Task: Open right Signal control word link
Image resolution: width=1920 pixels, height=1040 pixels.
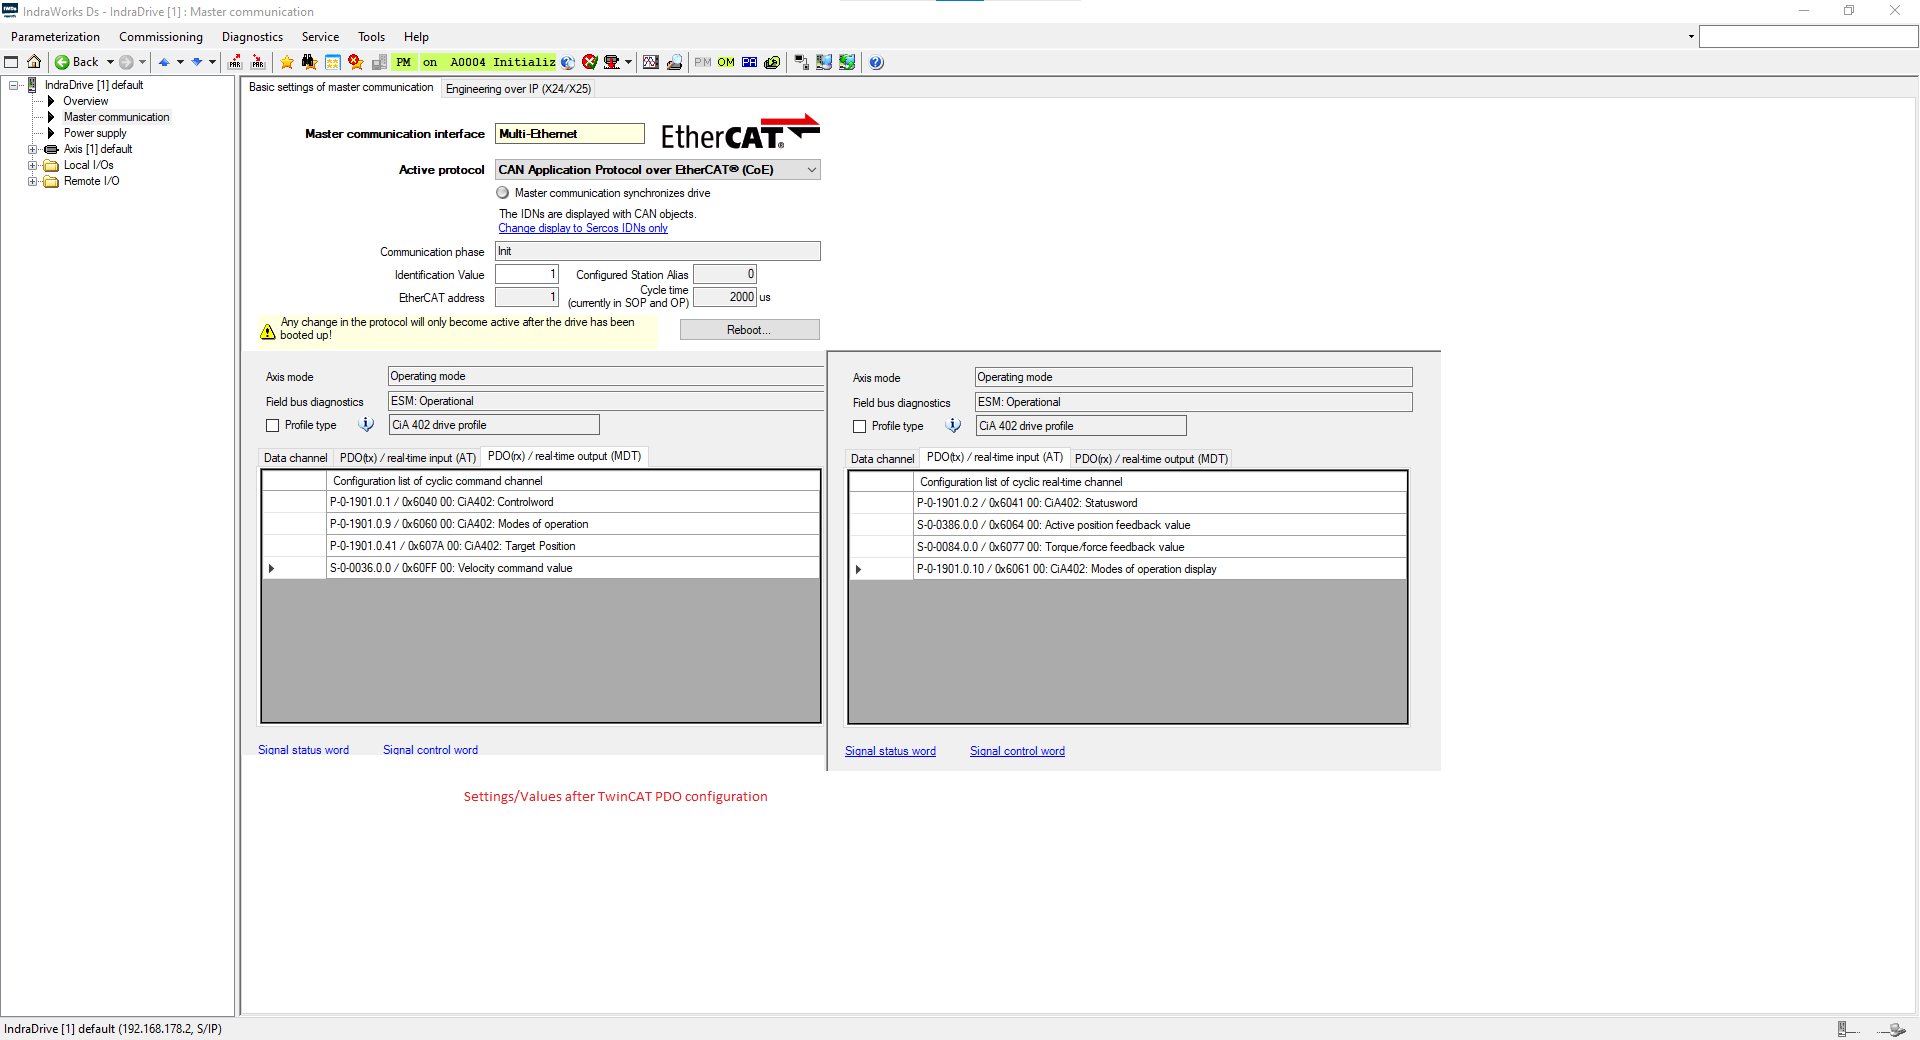Action: [x=1017, y=751]
